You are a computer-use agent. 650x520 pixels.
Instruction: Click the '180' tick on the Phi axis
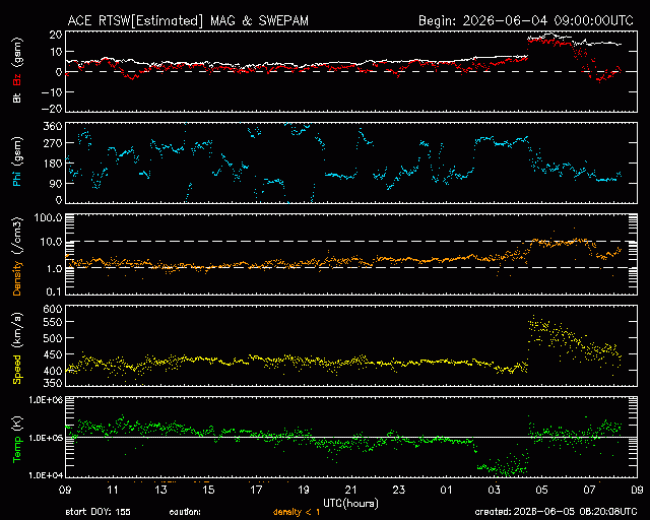[53, 163]
